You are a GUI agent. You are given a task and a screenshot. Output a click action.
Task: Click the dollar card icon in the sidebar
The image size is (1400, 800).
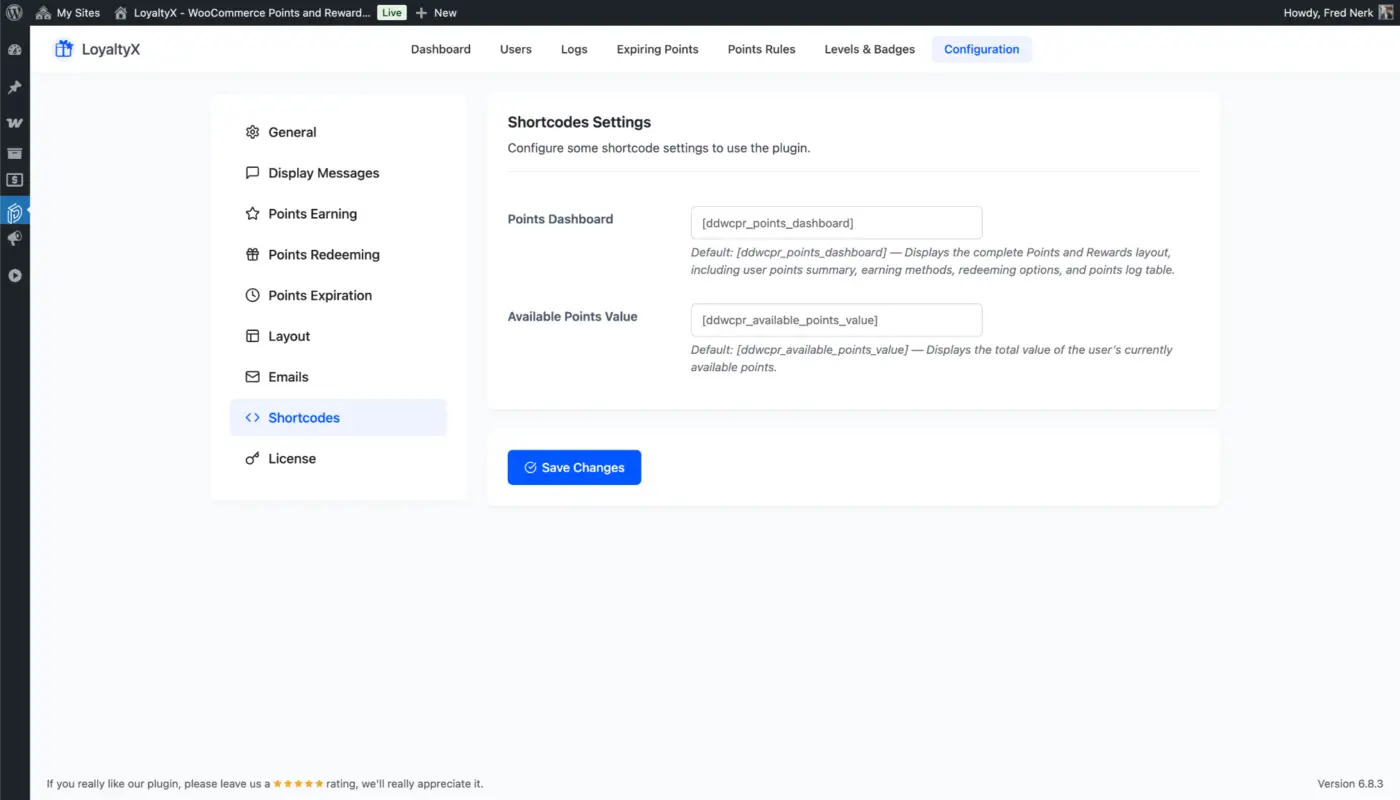coord(14,179)
